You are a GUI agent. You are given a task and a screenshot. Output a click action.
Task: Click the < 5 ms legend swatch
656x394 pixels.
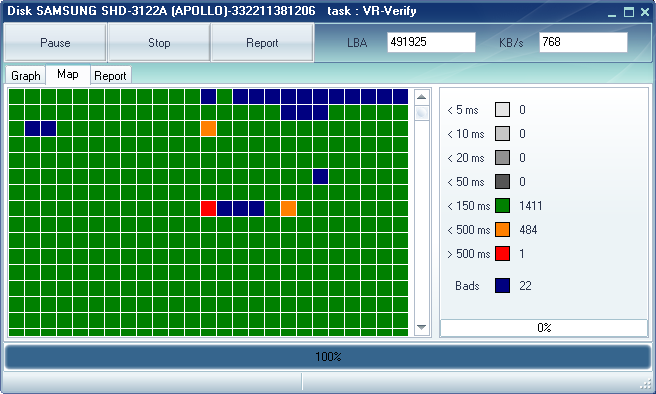(x=502, y=110)
